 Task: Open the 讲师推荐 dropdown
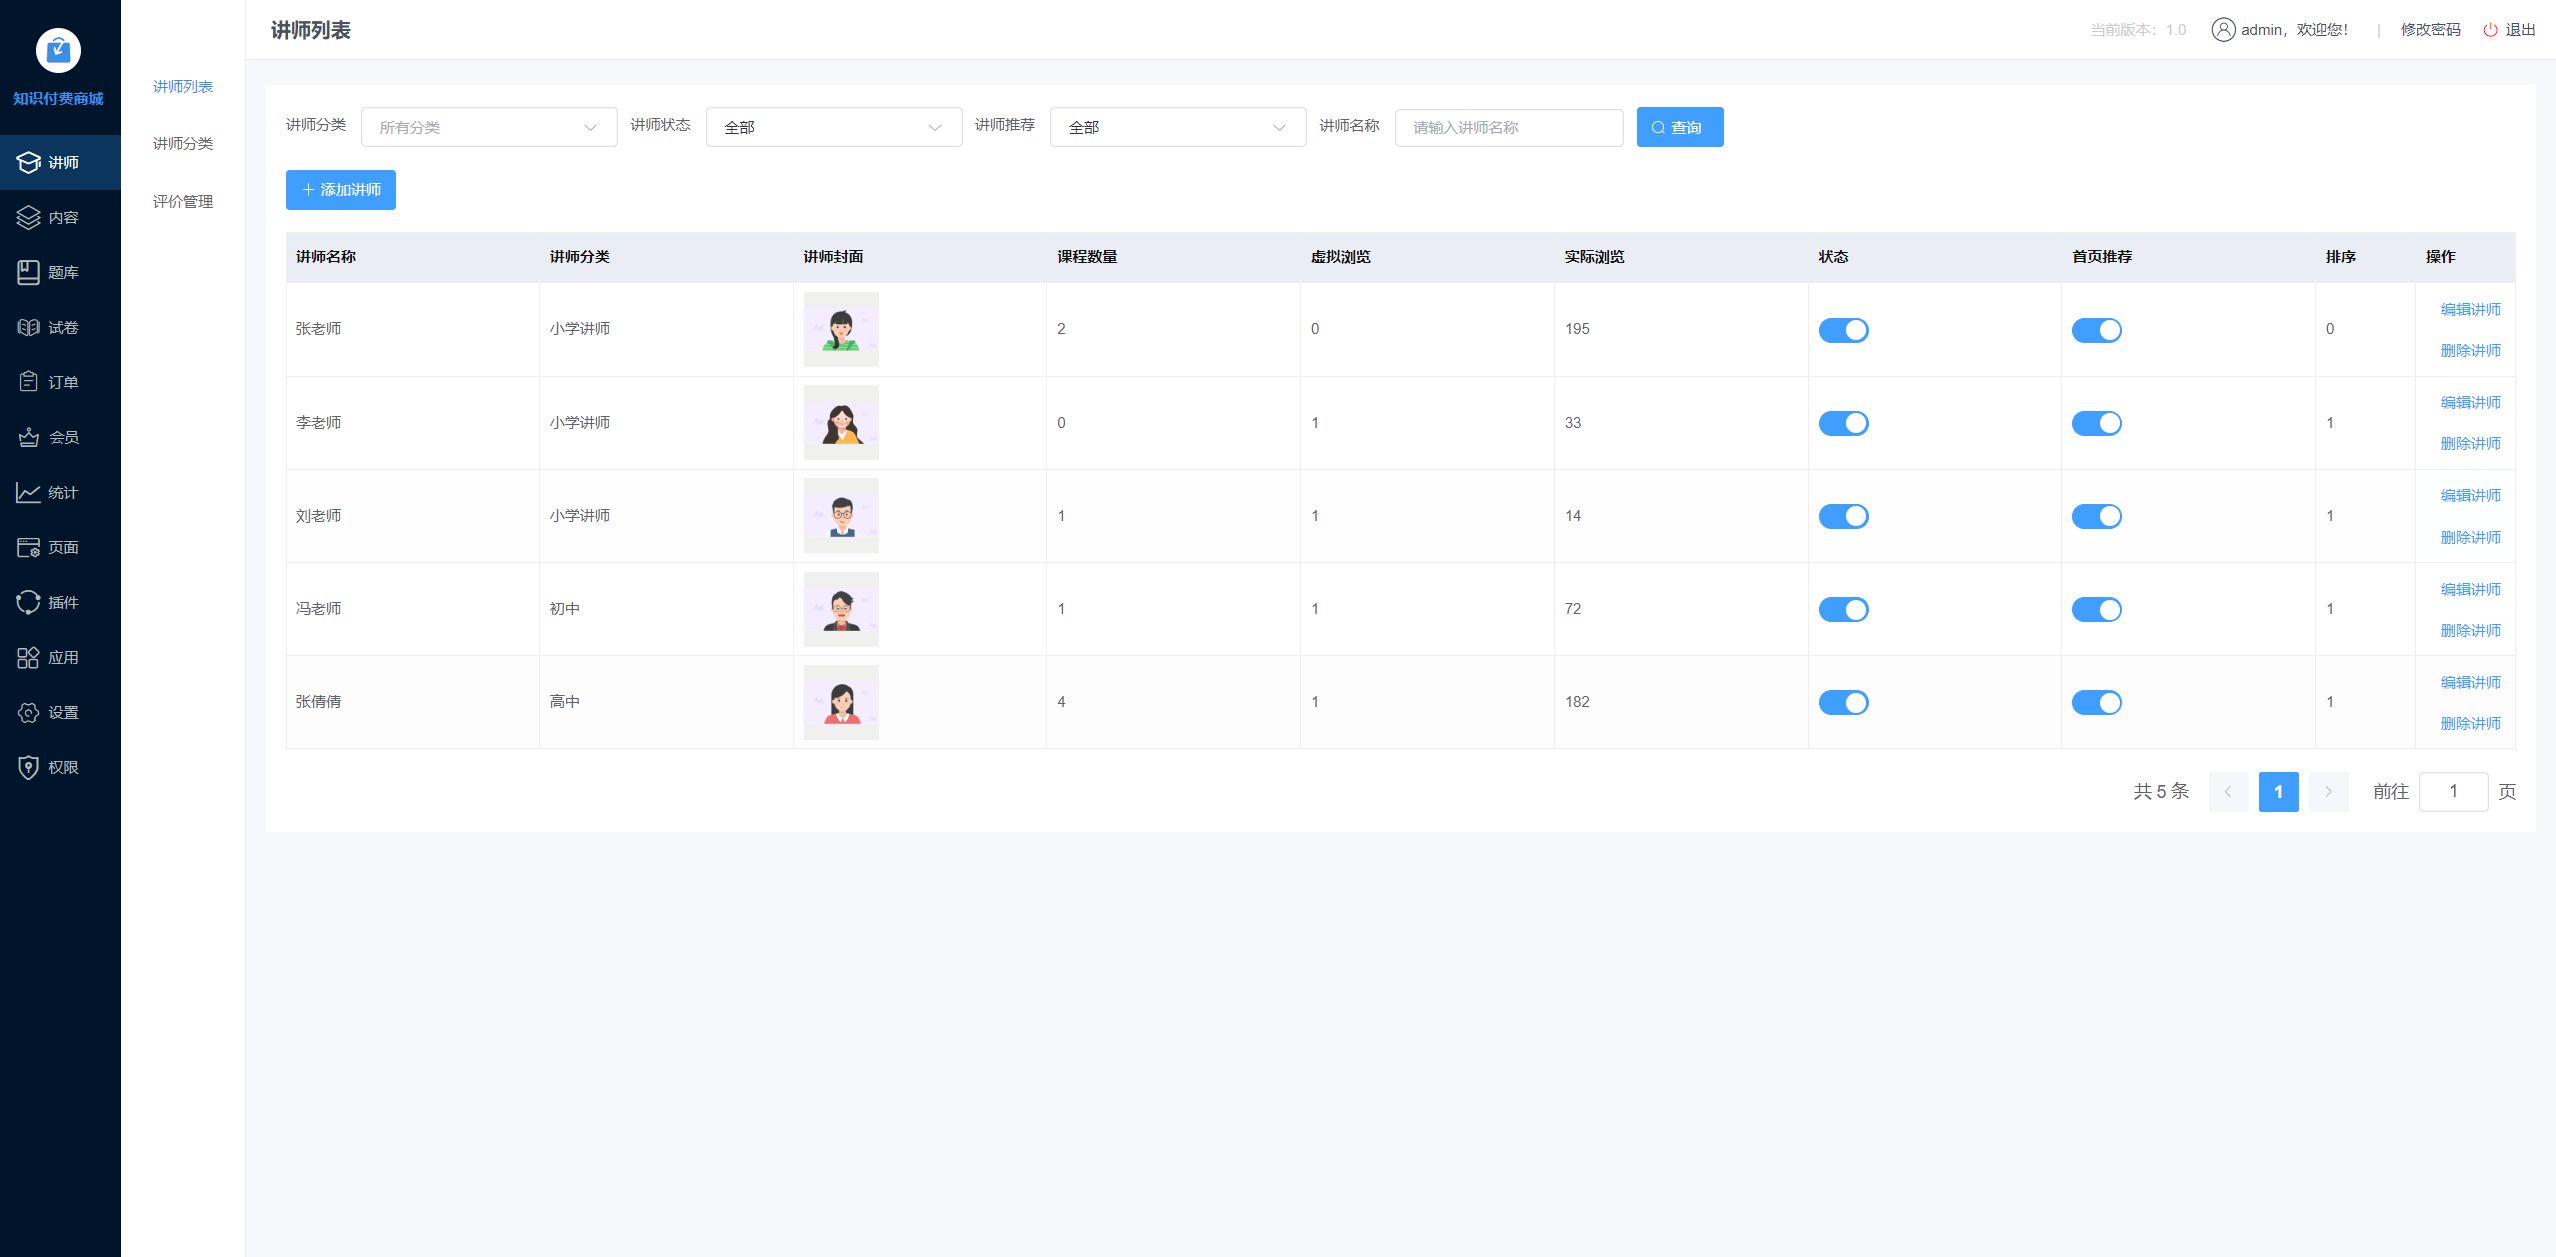(x=1177, y=127)
